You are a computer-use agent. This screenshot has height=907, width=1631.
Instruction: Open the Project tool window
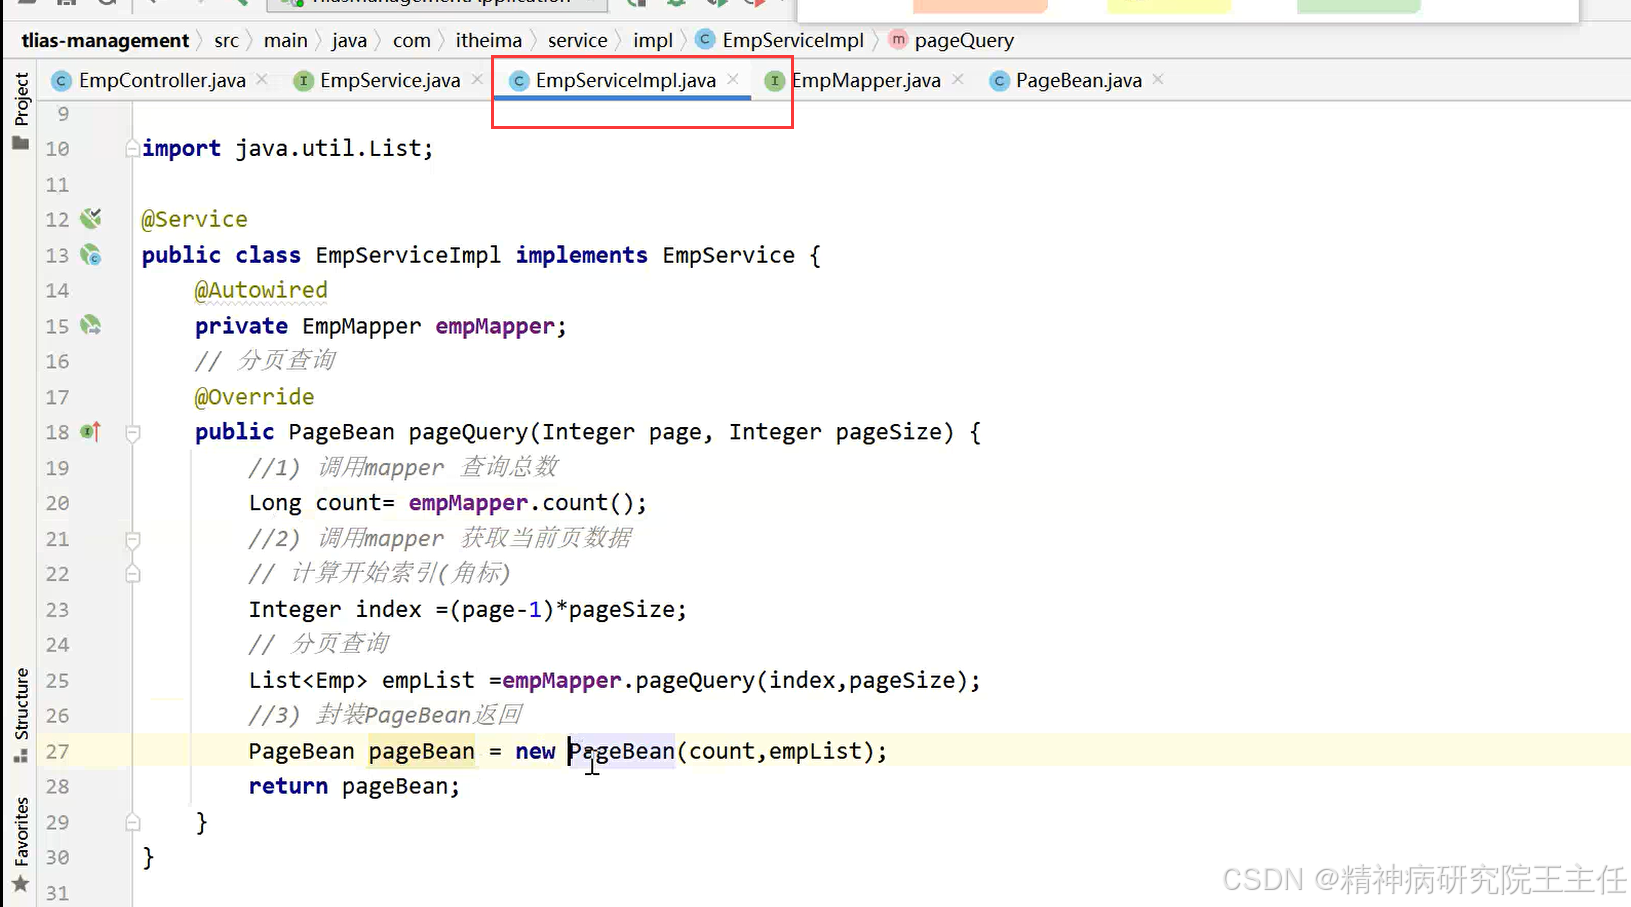coord(21,96)
